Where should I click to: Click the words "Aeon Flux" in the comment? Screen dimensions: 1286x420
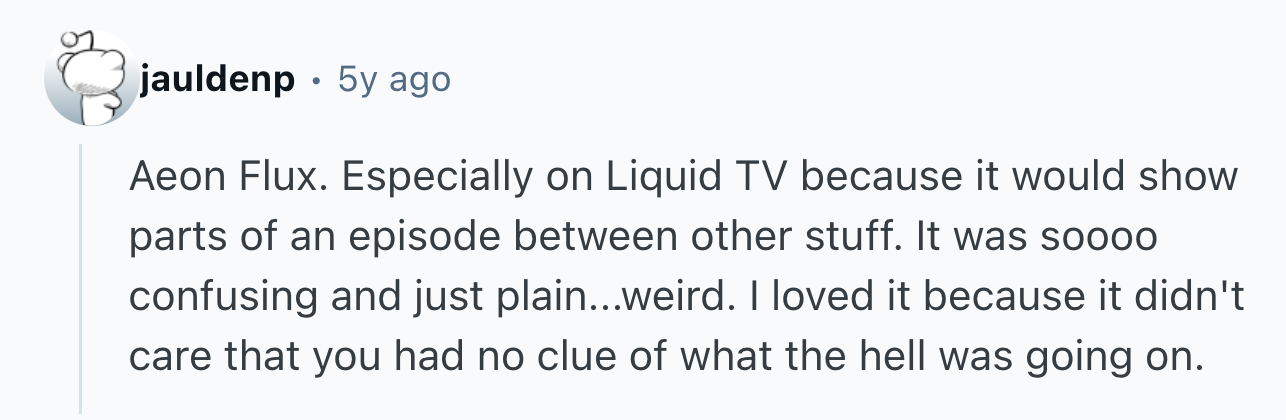pos(226,178)
